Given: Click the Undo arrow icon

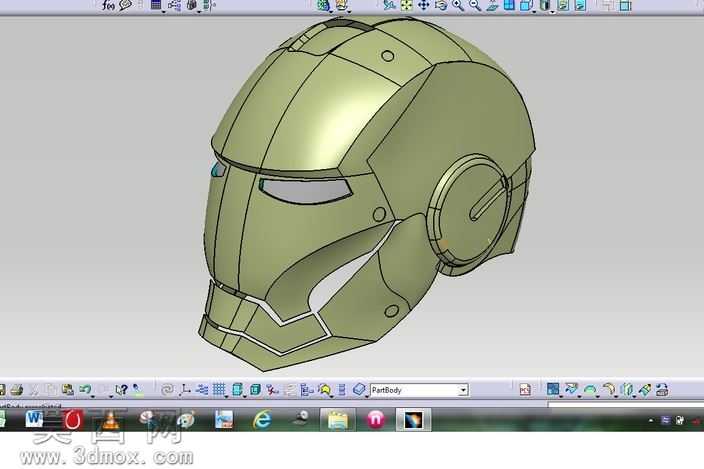Looking at the screenshot, I should 85,390.
